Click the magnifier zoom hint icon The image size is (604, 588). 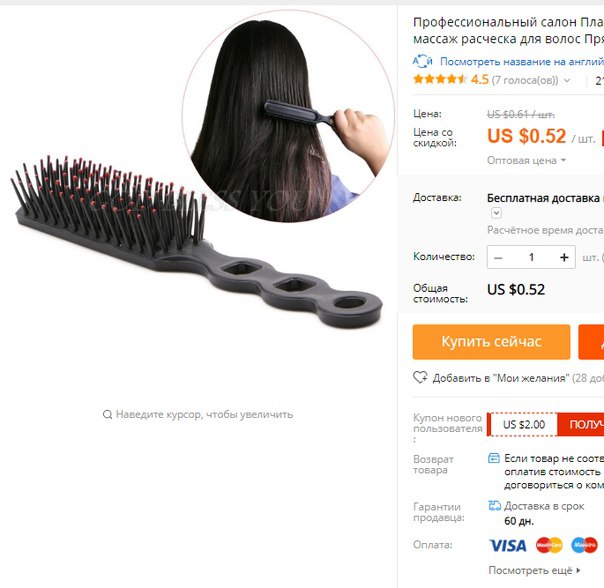click(x=107, y=415)
